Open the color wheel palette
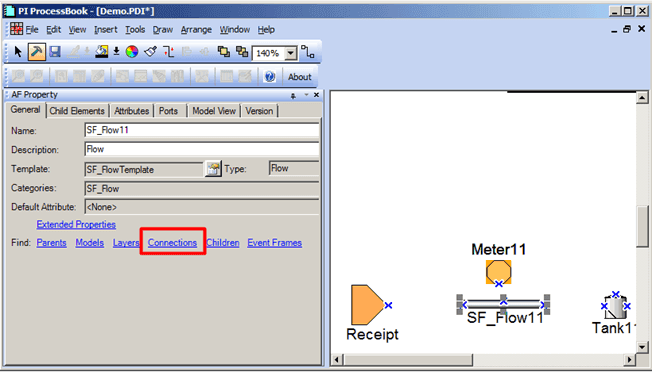This screenshot has height=372, width=652. 132,52
